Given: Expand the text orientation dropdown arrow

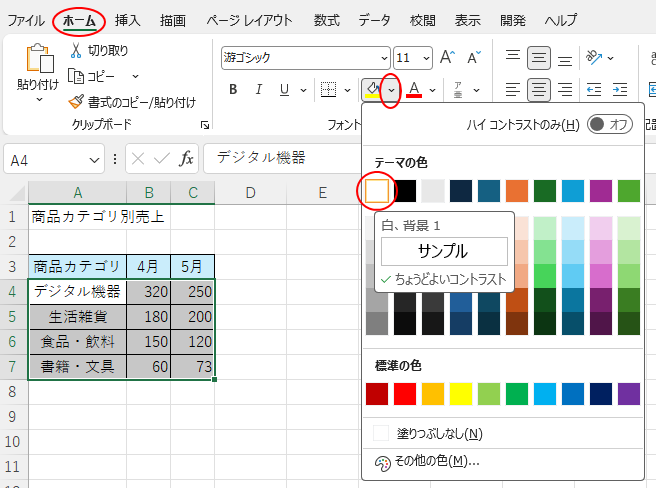Looking at the screenshot, I should click(611, 58).
